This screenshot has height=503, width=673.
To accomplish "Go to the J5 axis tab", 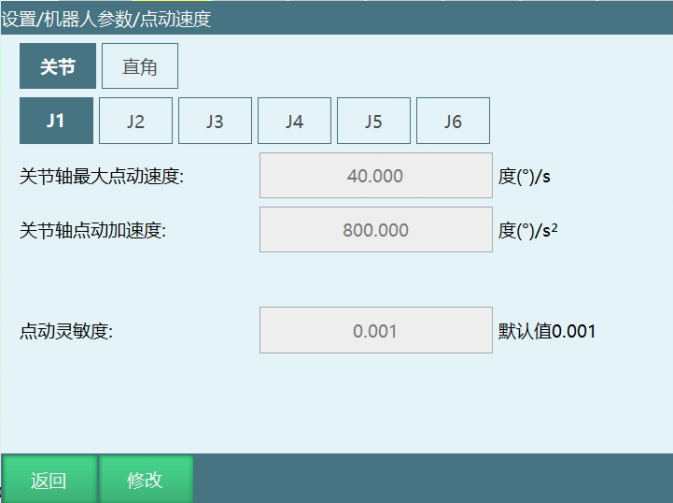I will pos(373,121).
